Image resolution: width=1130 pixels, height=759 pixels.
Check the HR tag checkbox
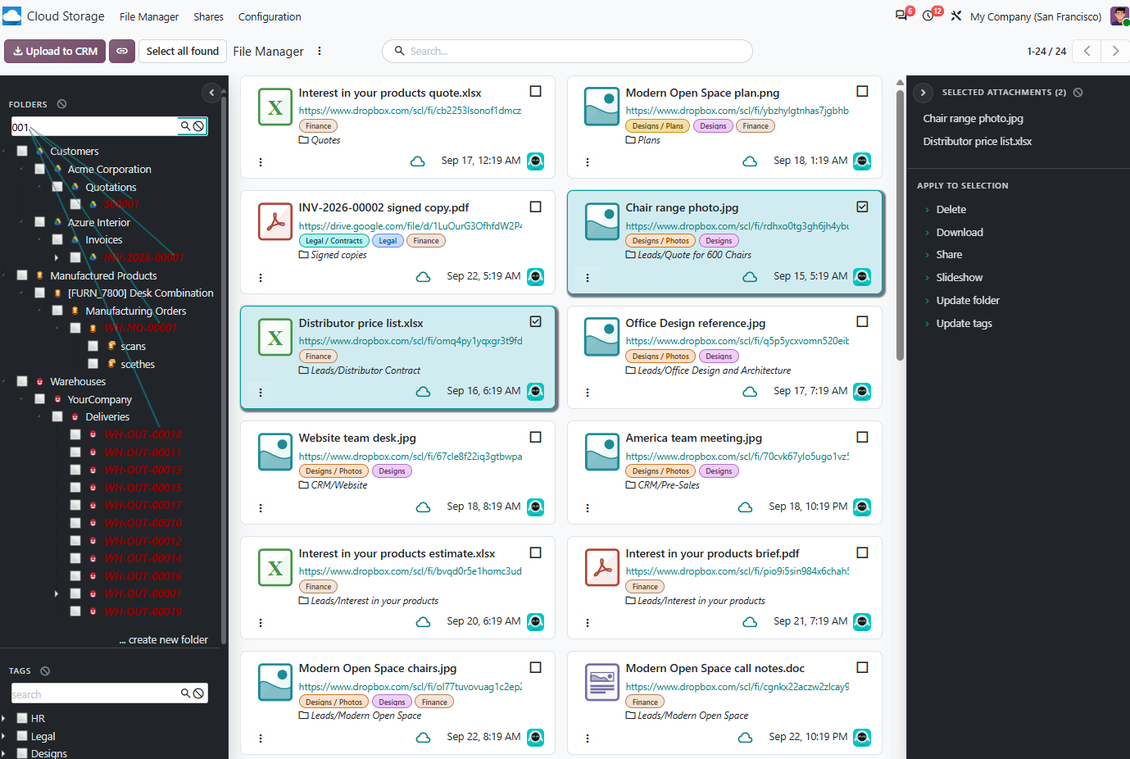(x=22, y=718)
